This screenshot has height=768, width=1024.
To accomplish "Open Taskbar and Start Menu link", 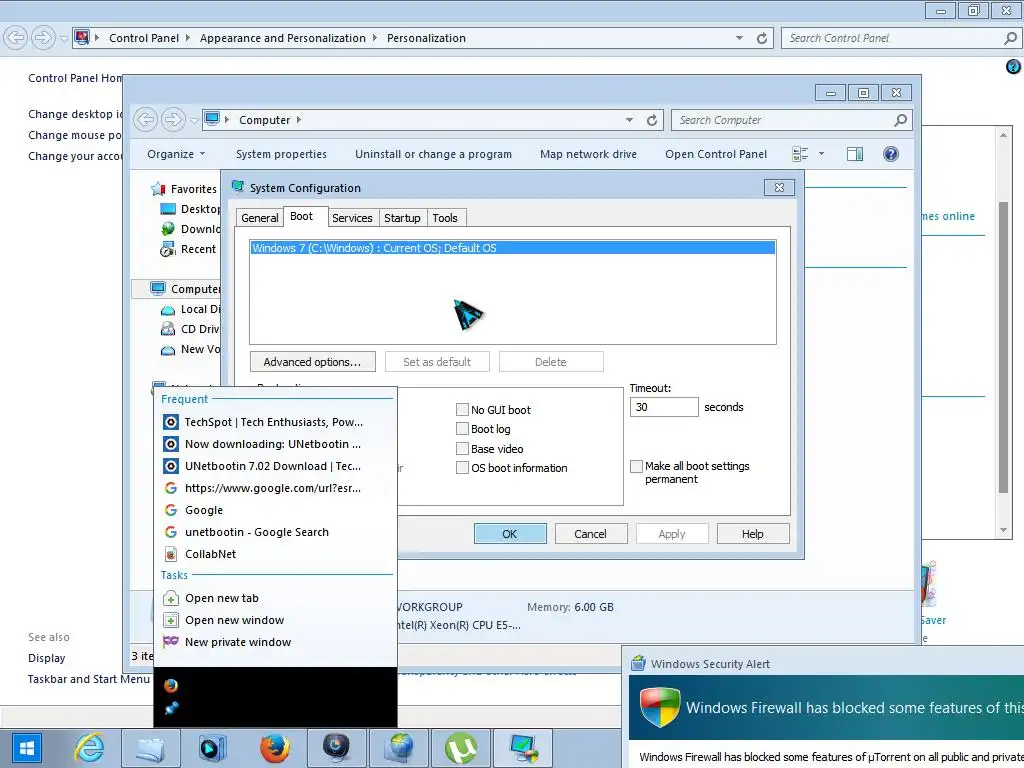I will click(x=89, y=679).
